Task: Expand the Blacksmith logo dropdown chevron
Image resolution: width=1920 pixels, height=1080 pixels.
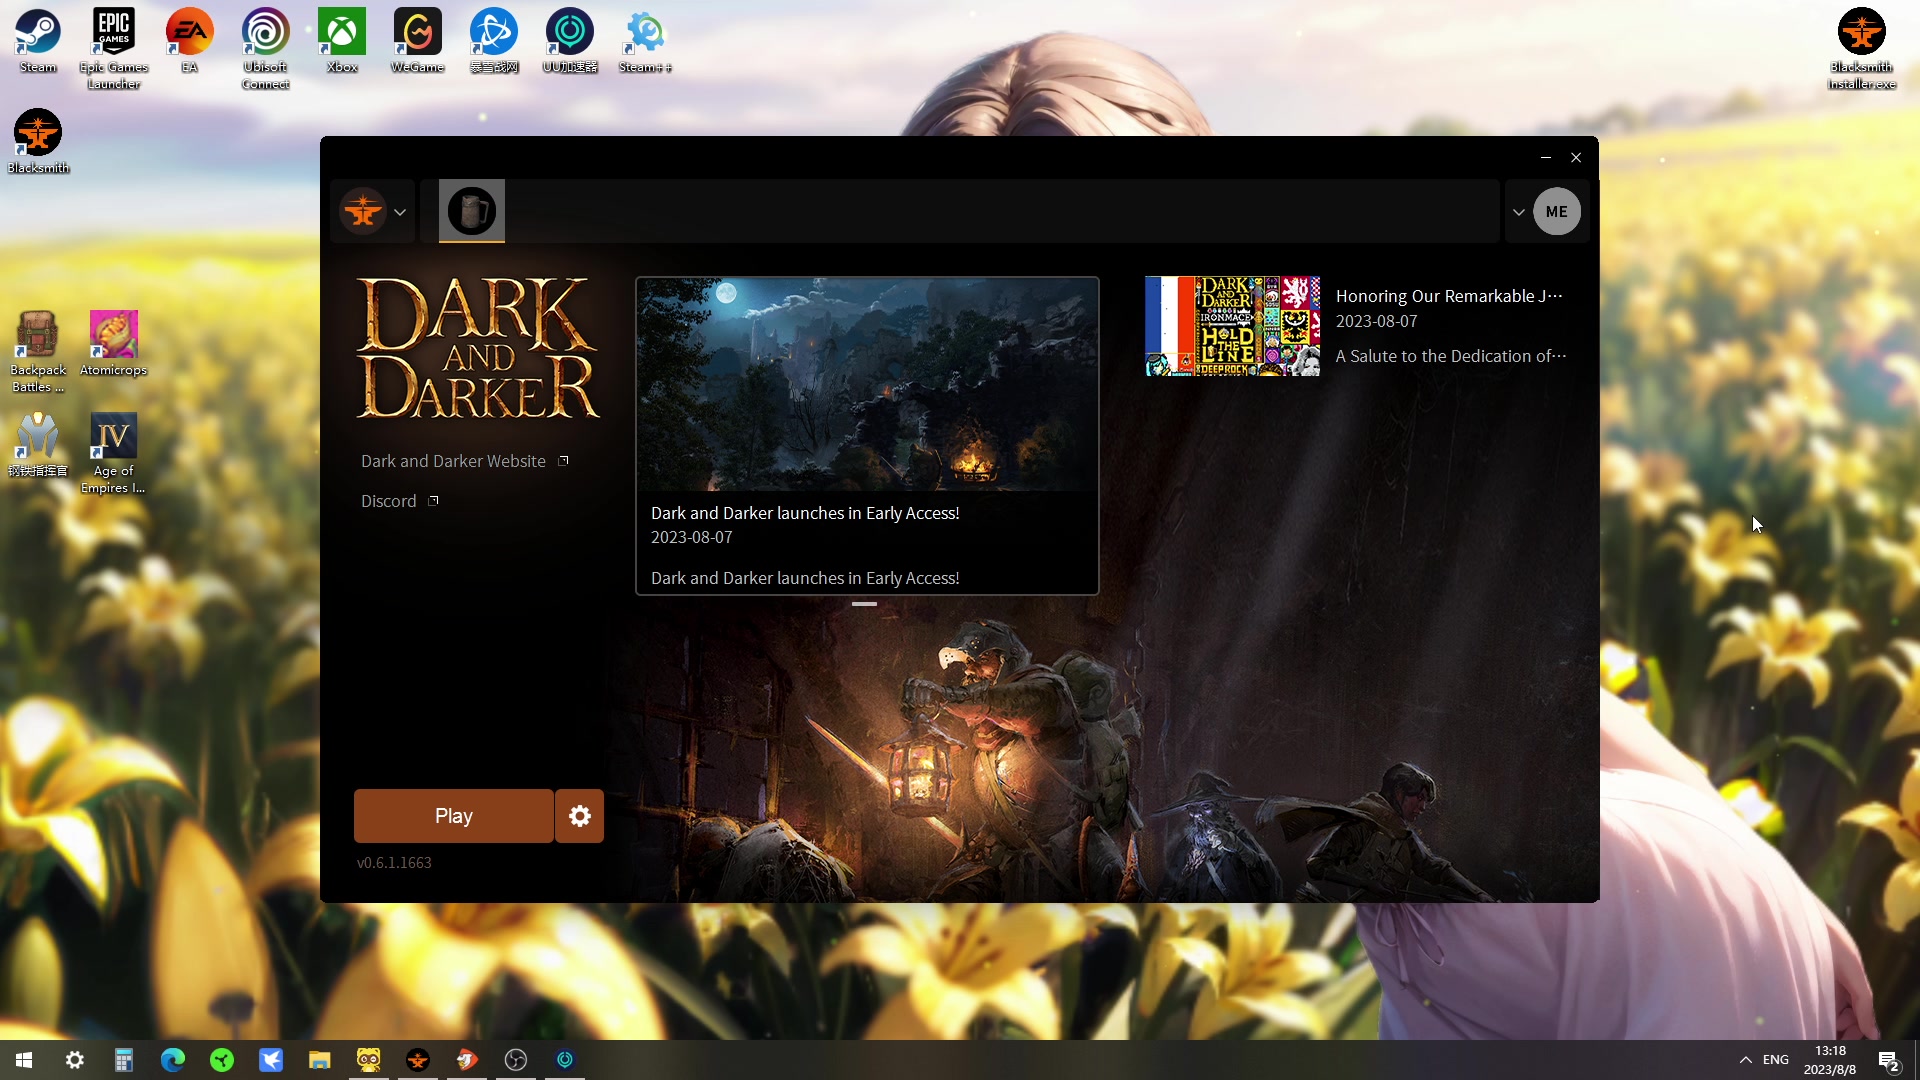Action: pos(400,212)
